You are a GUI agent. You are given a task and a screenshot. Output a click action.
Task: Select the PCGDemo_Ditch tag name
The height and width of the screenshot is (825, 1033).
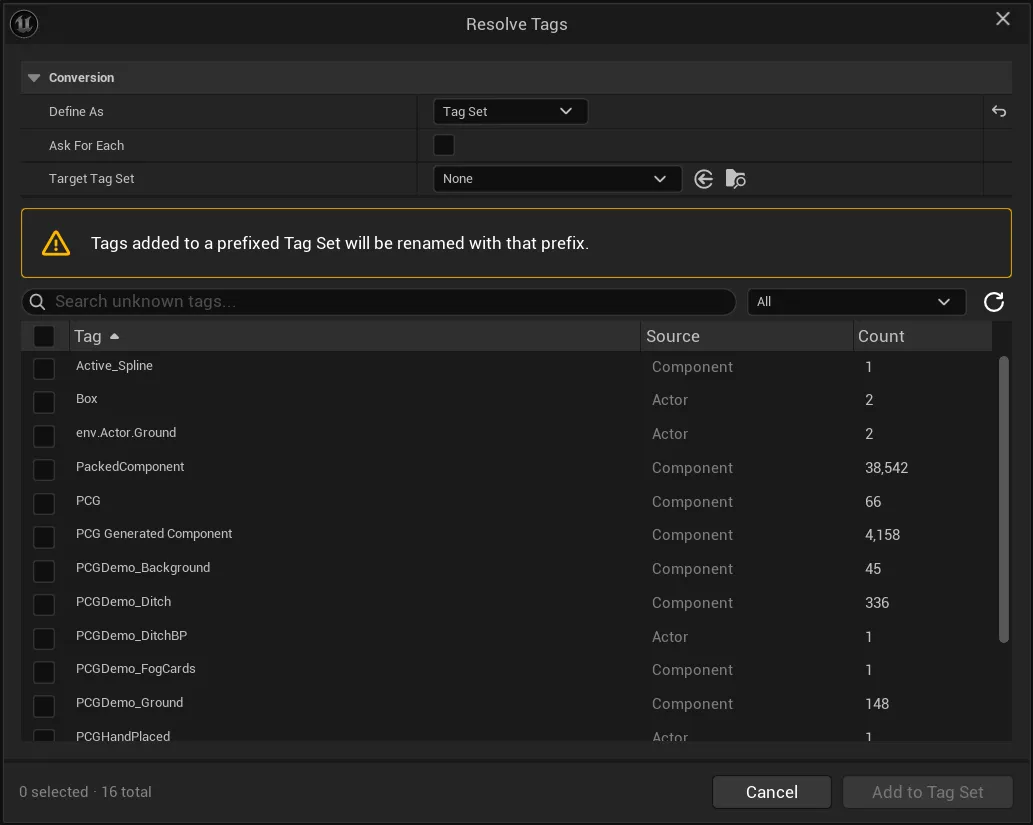pos(123,602)
